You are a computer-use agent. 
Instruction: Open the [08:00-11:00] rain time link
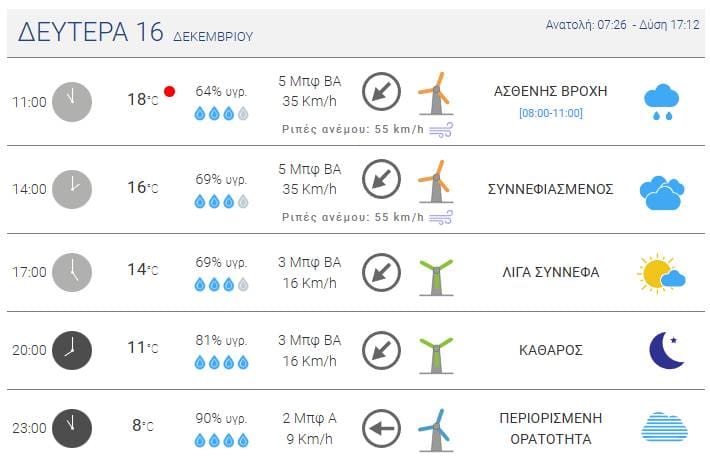[x=551, y=113]
